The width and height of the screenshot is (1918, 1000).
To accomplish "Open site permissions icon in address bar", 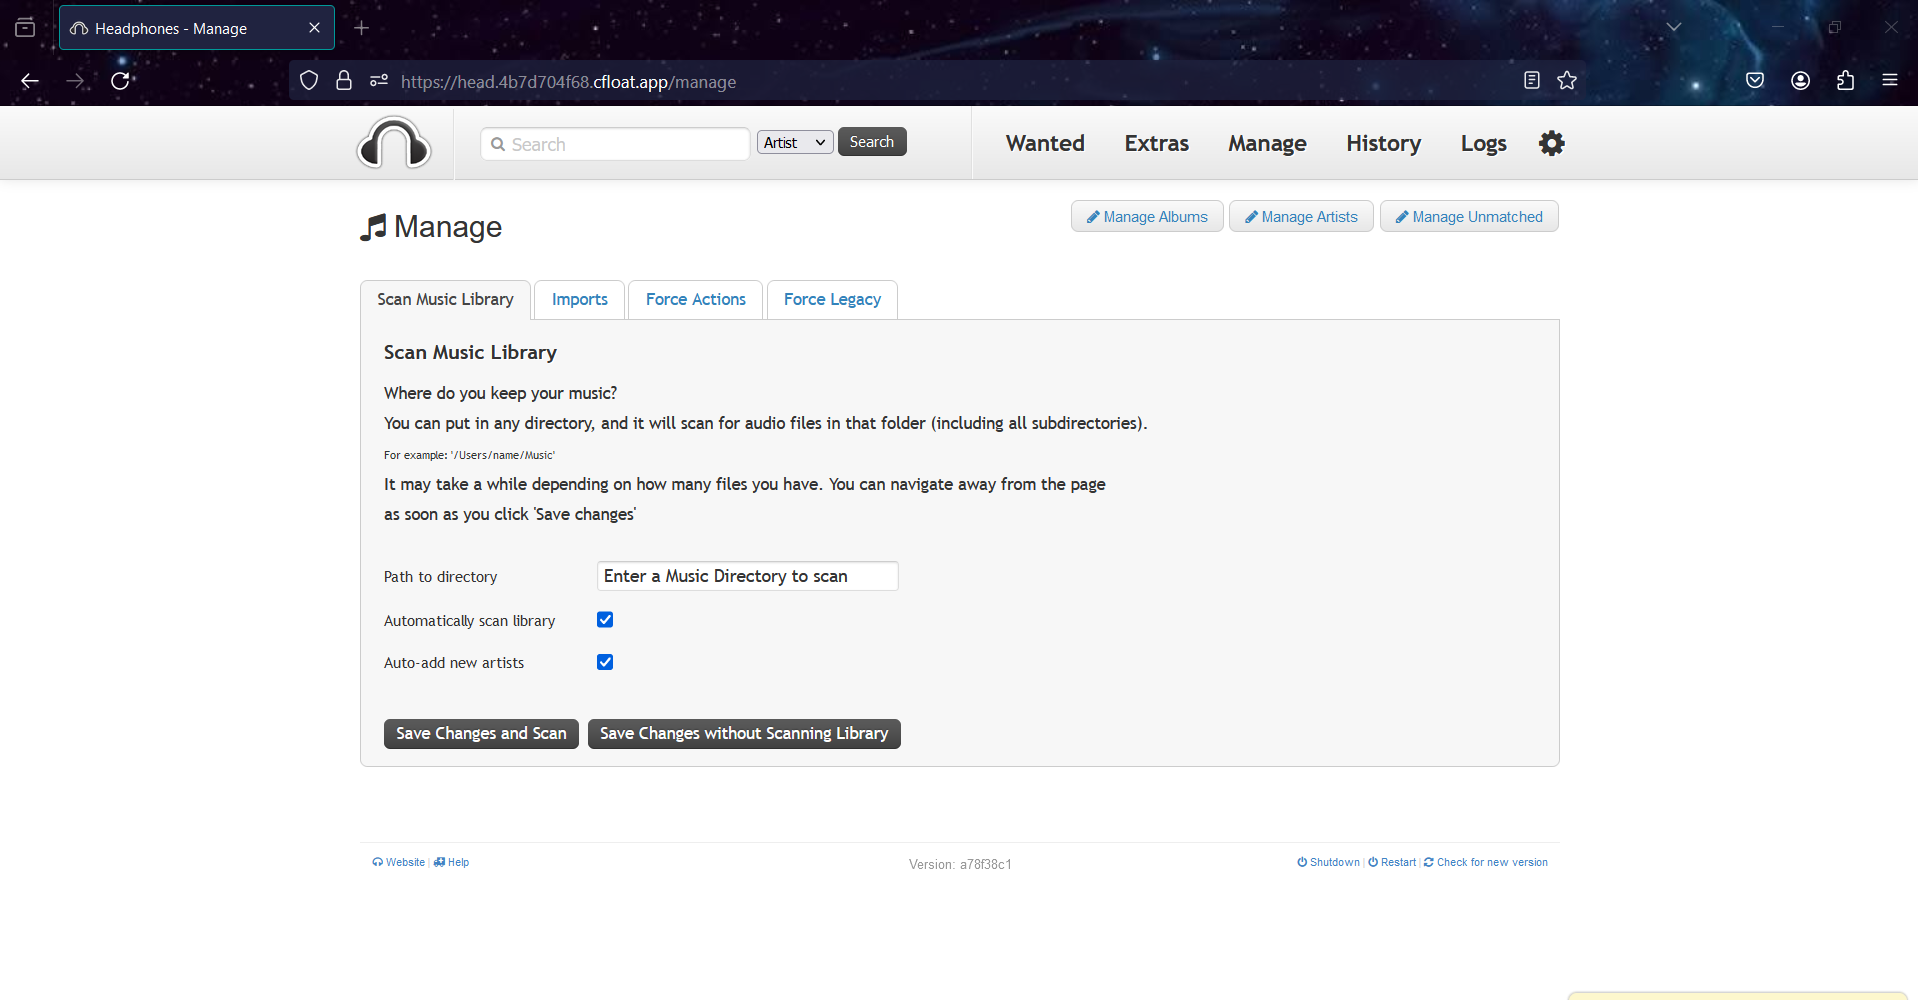I will 379,81.
